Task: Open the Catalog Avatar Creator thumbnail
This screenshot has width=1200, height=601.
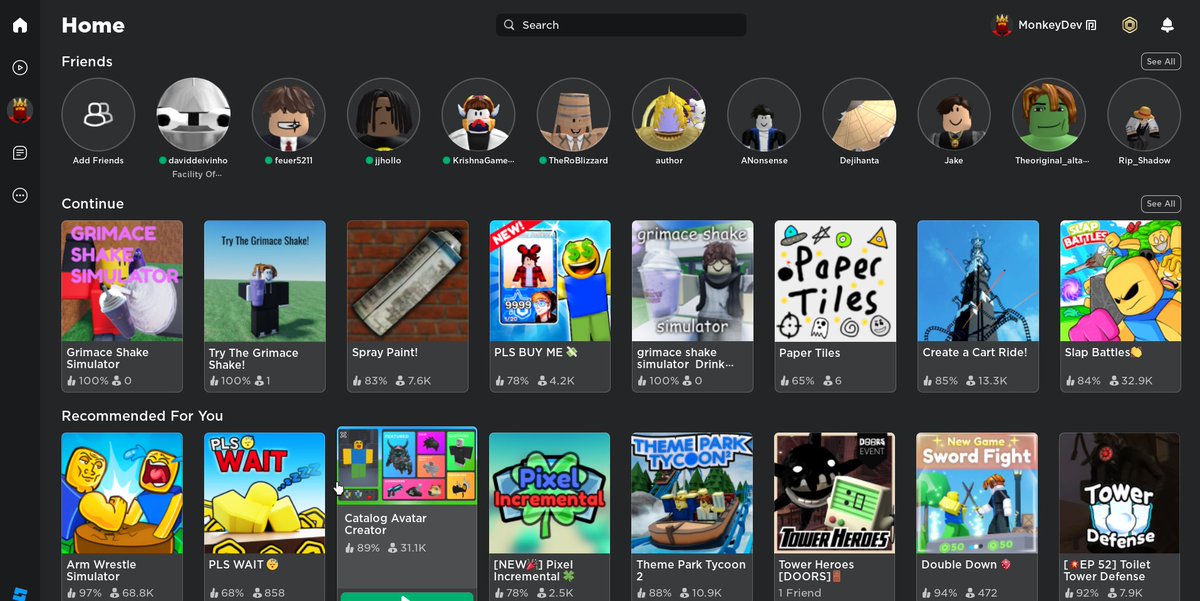Action: 407,466
